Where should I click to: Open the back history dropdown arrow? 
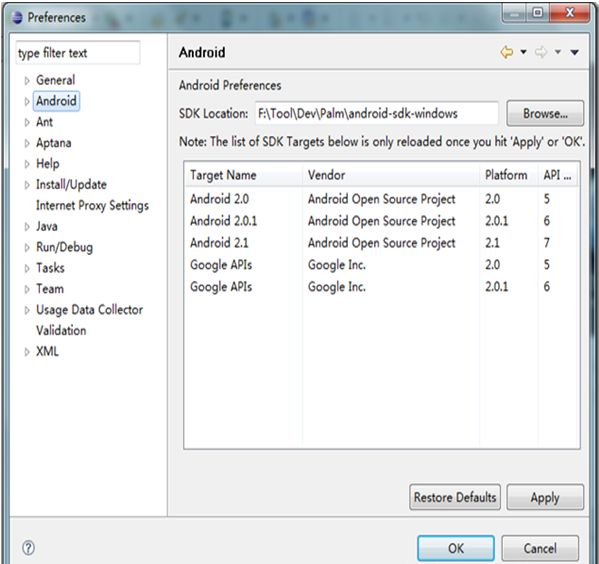coord(523,52)
